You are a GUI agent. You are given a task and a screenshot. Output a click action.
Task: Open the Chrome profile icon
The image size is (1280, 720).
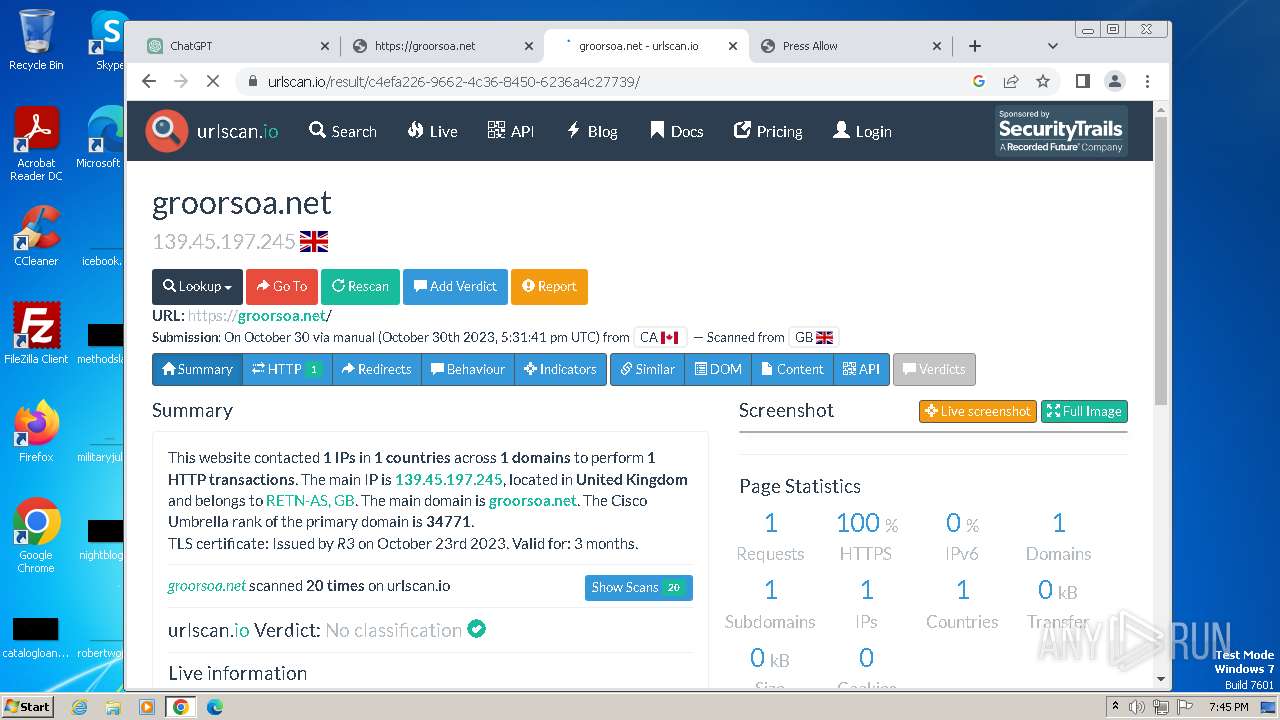[1115, 81]
